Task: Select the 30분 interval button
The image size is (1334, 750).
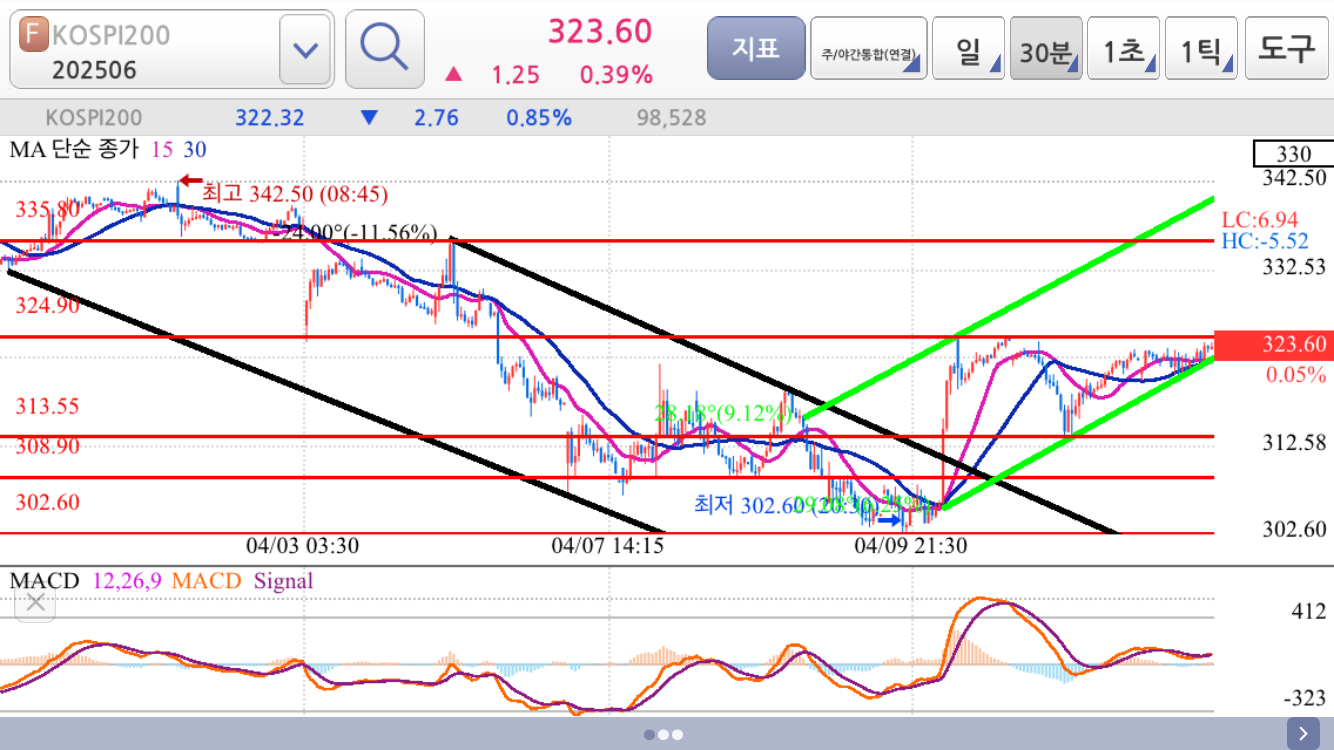Action: tap(1045, 49)
